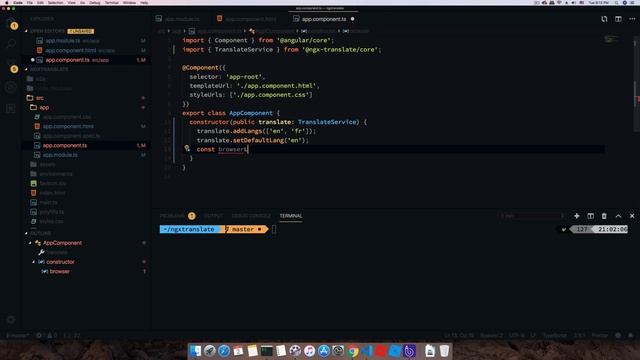Split the editor to the right
The height and width of the screenshot is (360, 640).
(618, 19)
